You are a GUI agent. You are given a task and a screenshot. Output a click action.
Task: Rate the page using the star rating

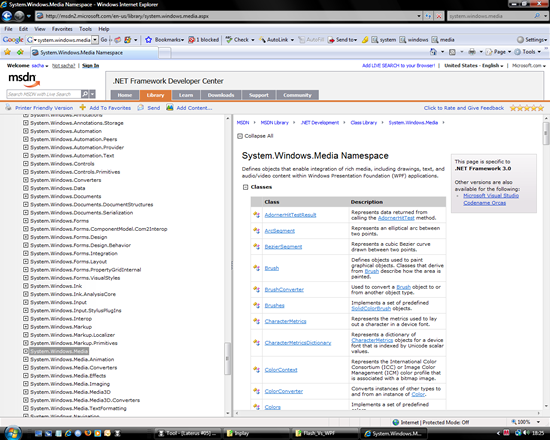point(526,108)
